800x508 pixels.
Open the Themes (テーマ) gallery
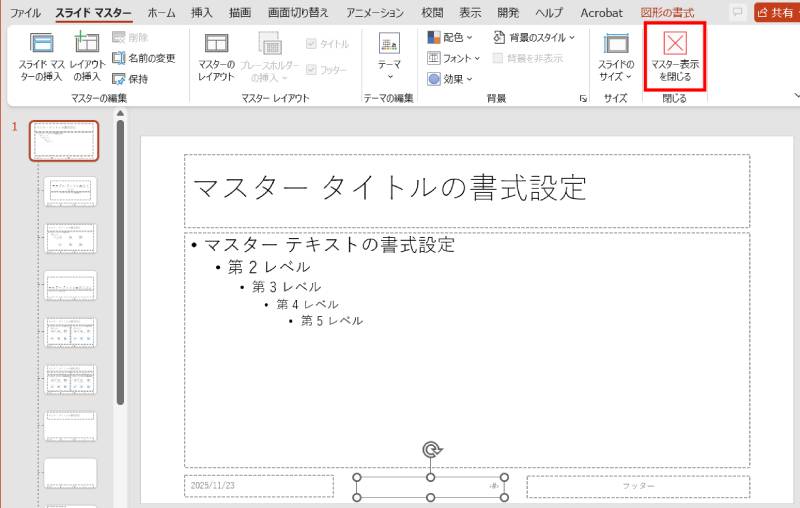[x=389, y=57]
